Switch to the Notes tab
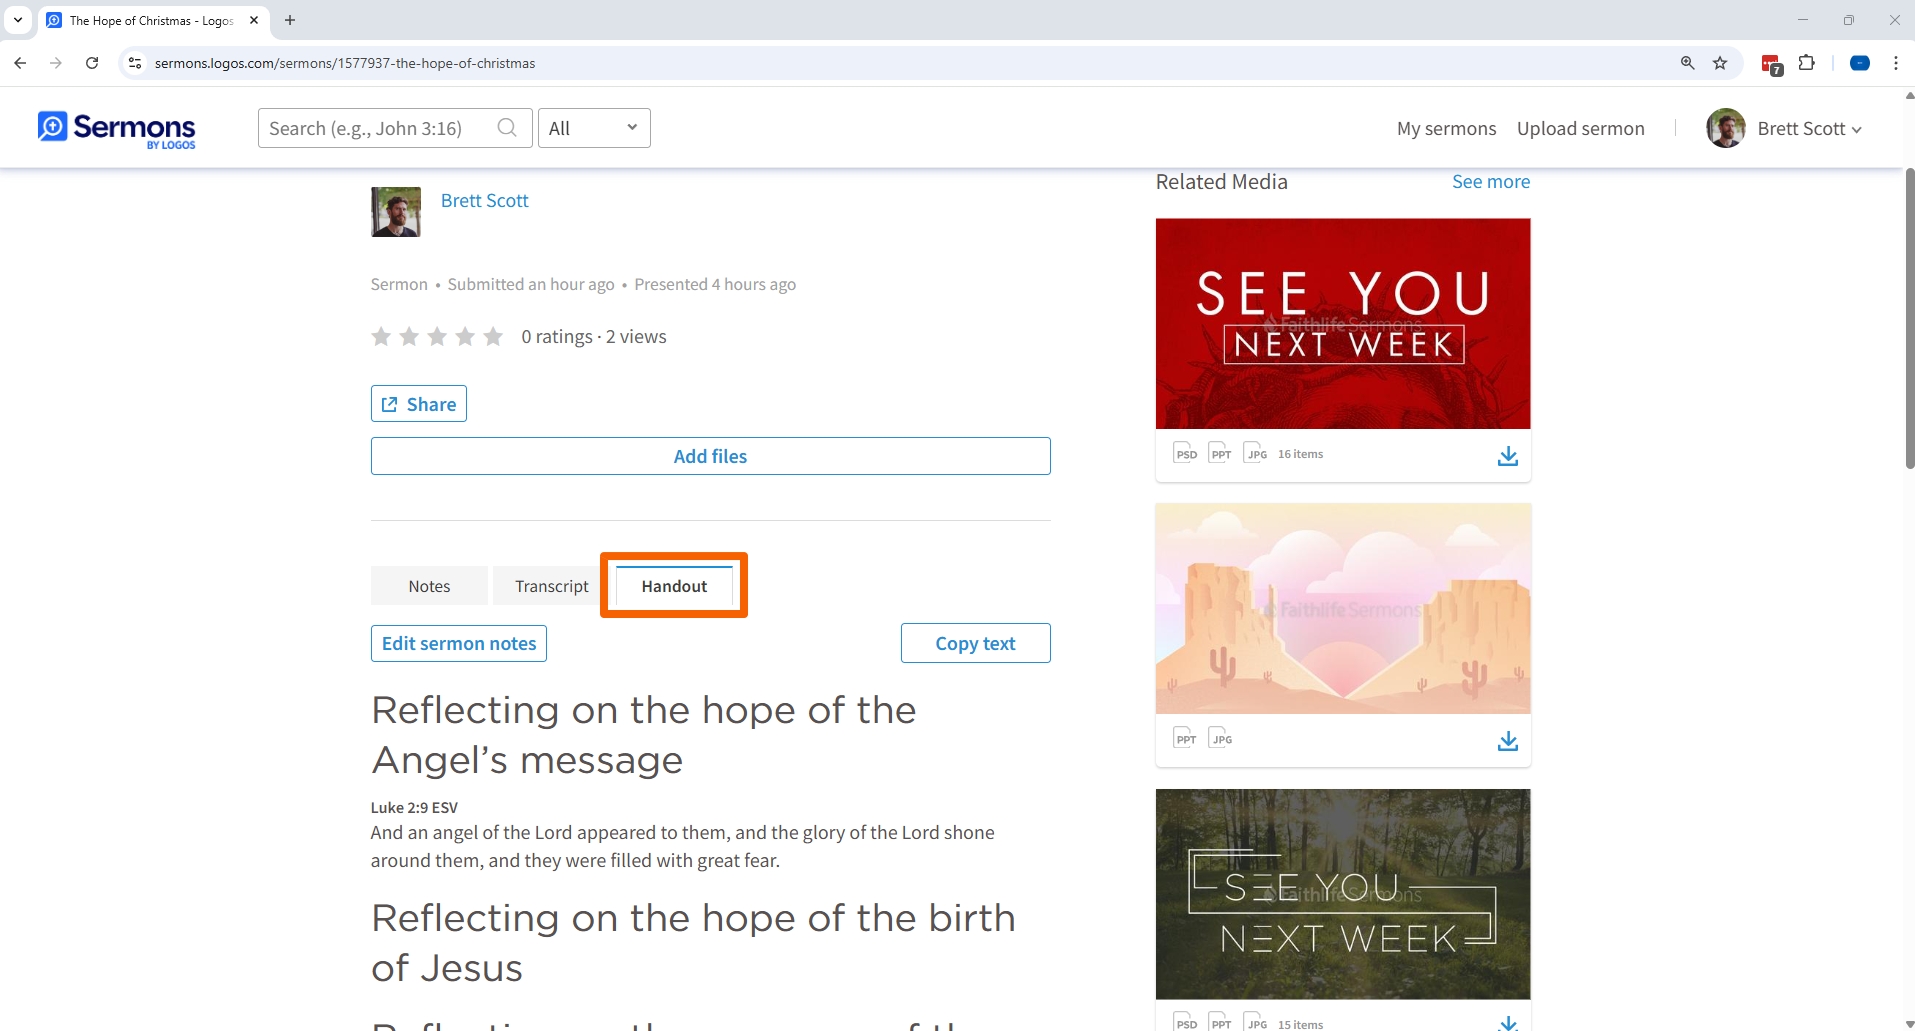 pyautogui.click(x=429, y=586)
